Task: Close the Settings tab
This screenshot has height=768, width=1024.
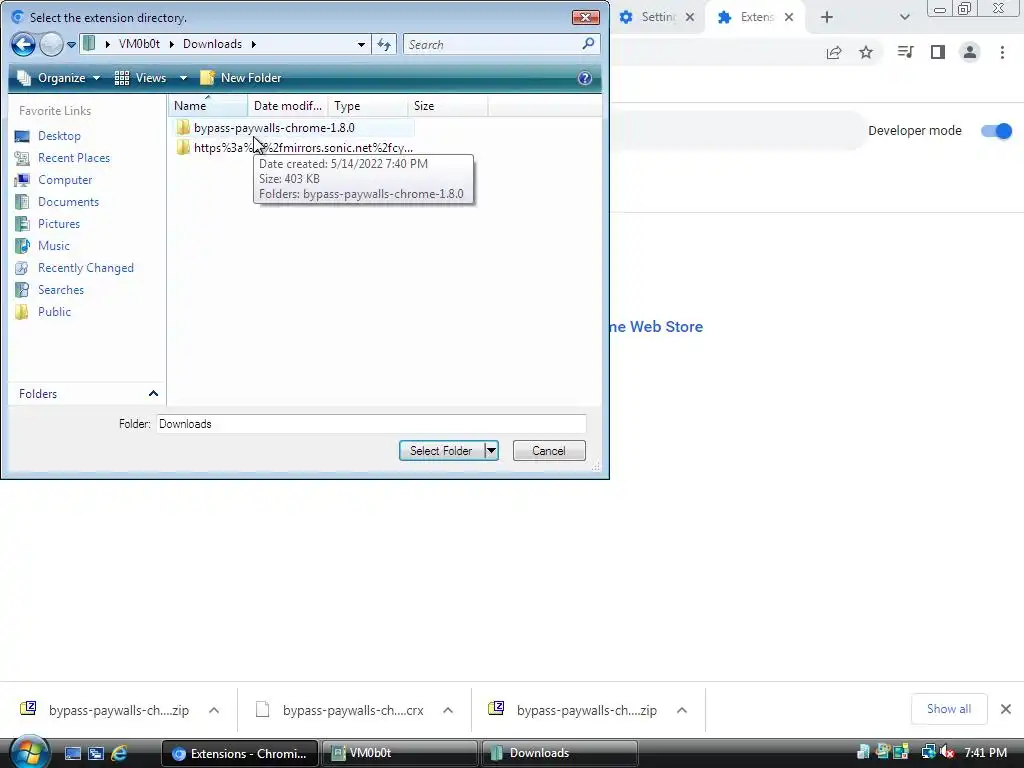Action: [x=690, y=17]
